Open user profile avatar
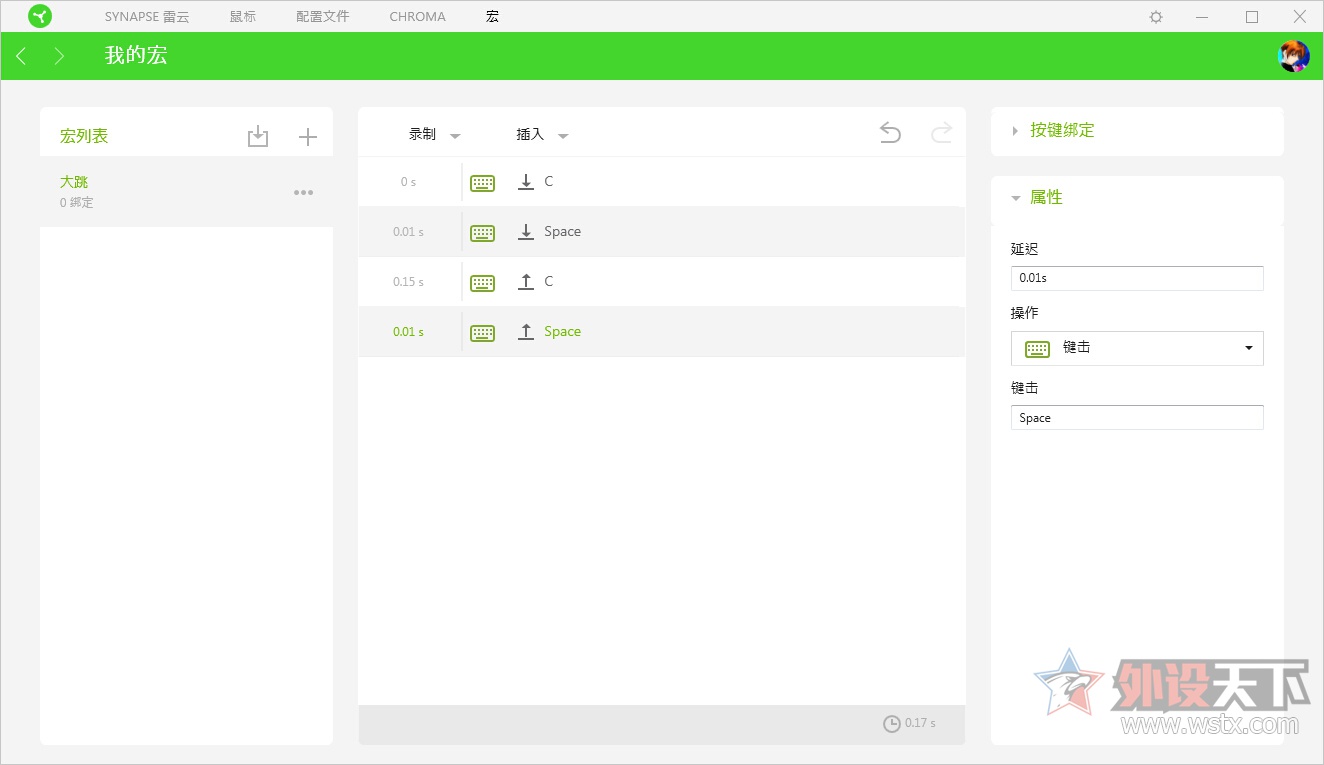Screen dimensions: 1324x765 [x=1293, y=56]
